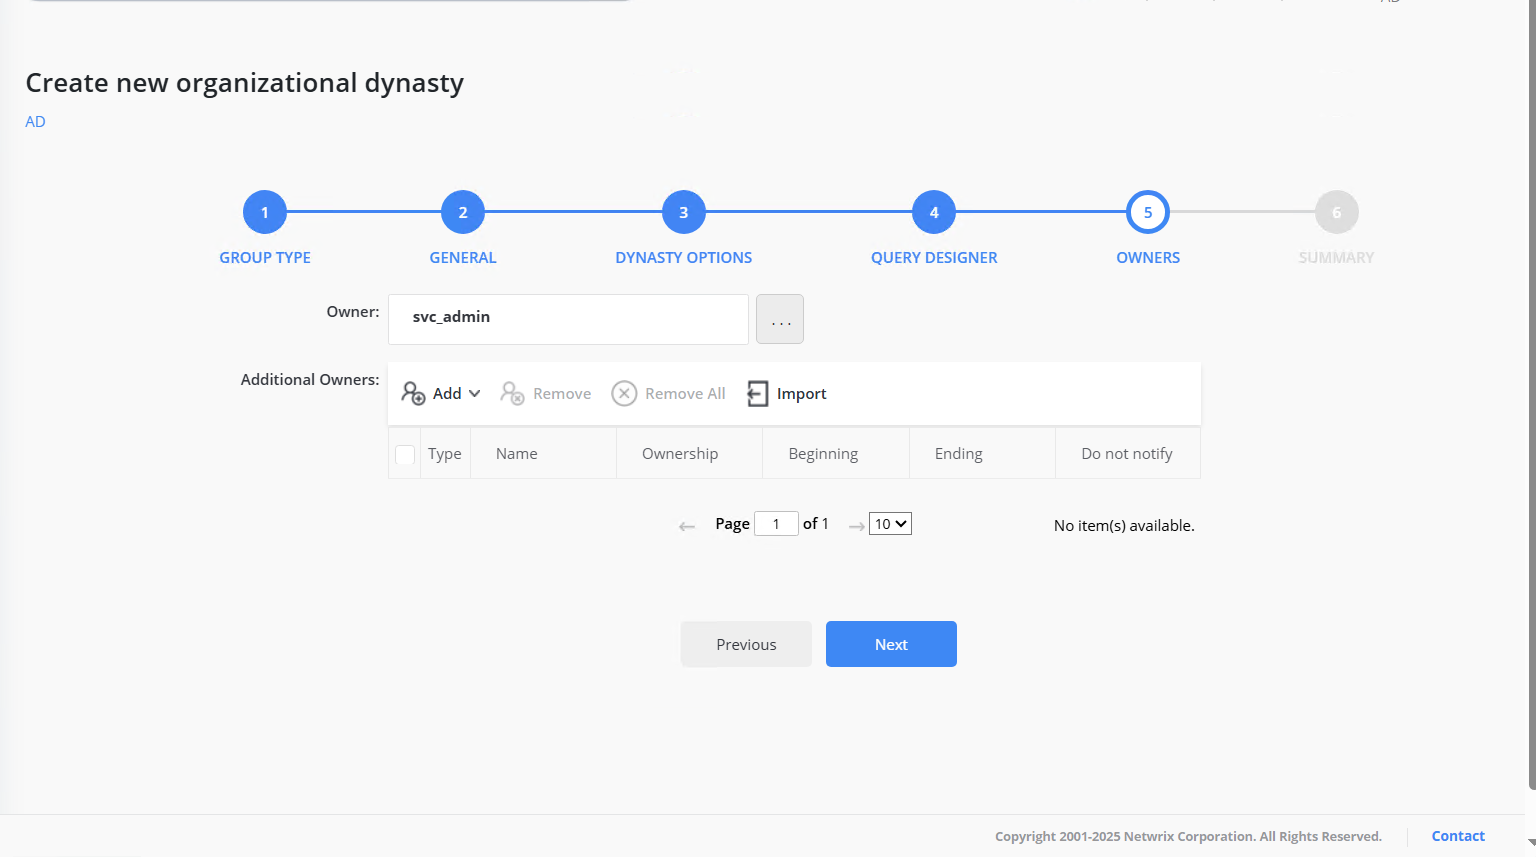The image size is (1536, 857).
Task: Open the Contact link in footer
Action: tap(1457, 836)
